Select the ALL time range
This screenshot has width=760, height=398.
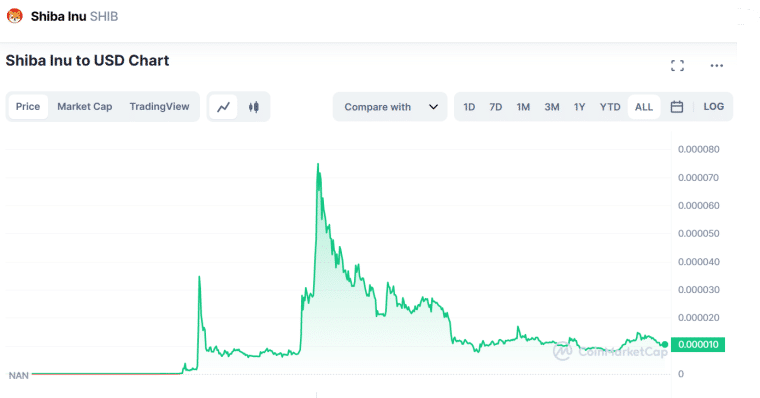644,107
